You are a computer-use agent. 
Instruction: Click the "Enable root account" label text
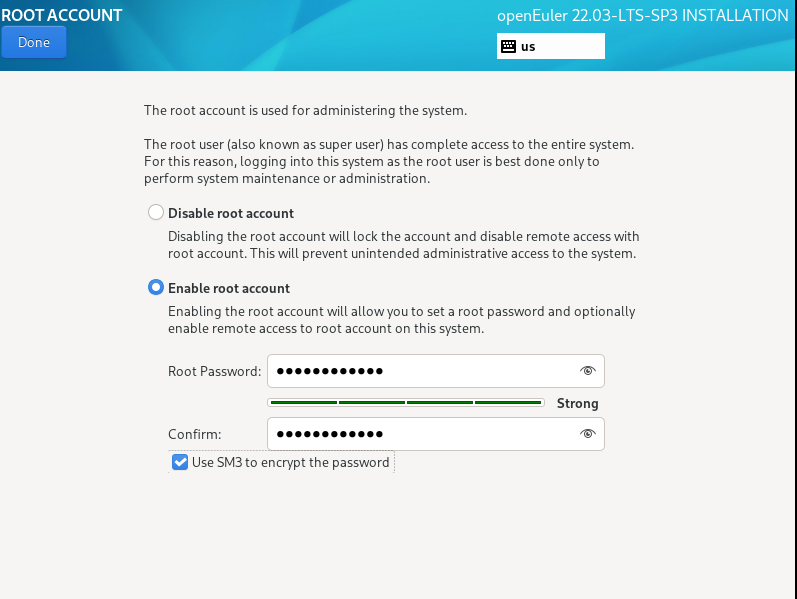coord(229,288)
